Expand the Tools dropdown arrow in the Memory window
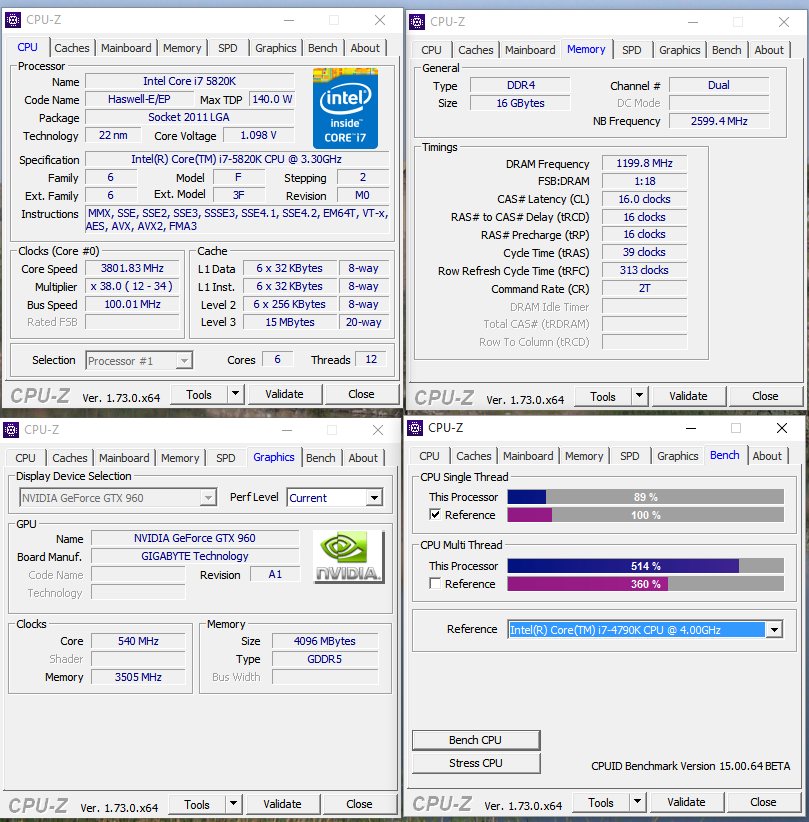Image resolution: width=809 pixels, height=822 pixels. pyautogui.click(x=639, y=396)
